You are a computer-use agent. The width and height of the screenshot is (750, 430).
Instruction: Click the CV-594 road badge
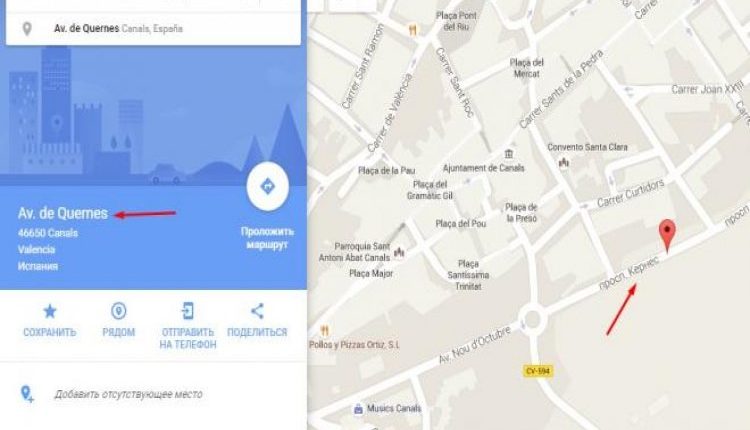tap(538, 371)
